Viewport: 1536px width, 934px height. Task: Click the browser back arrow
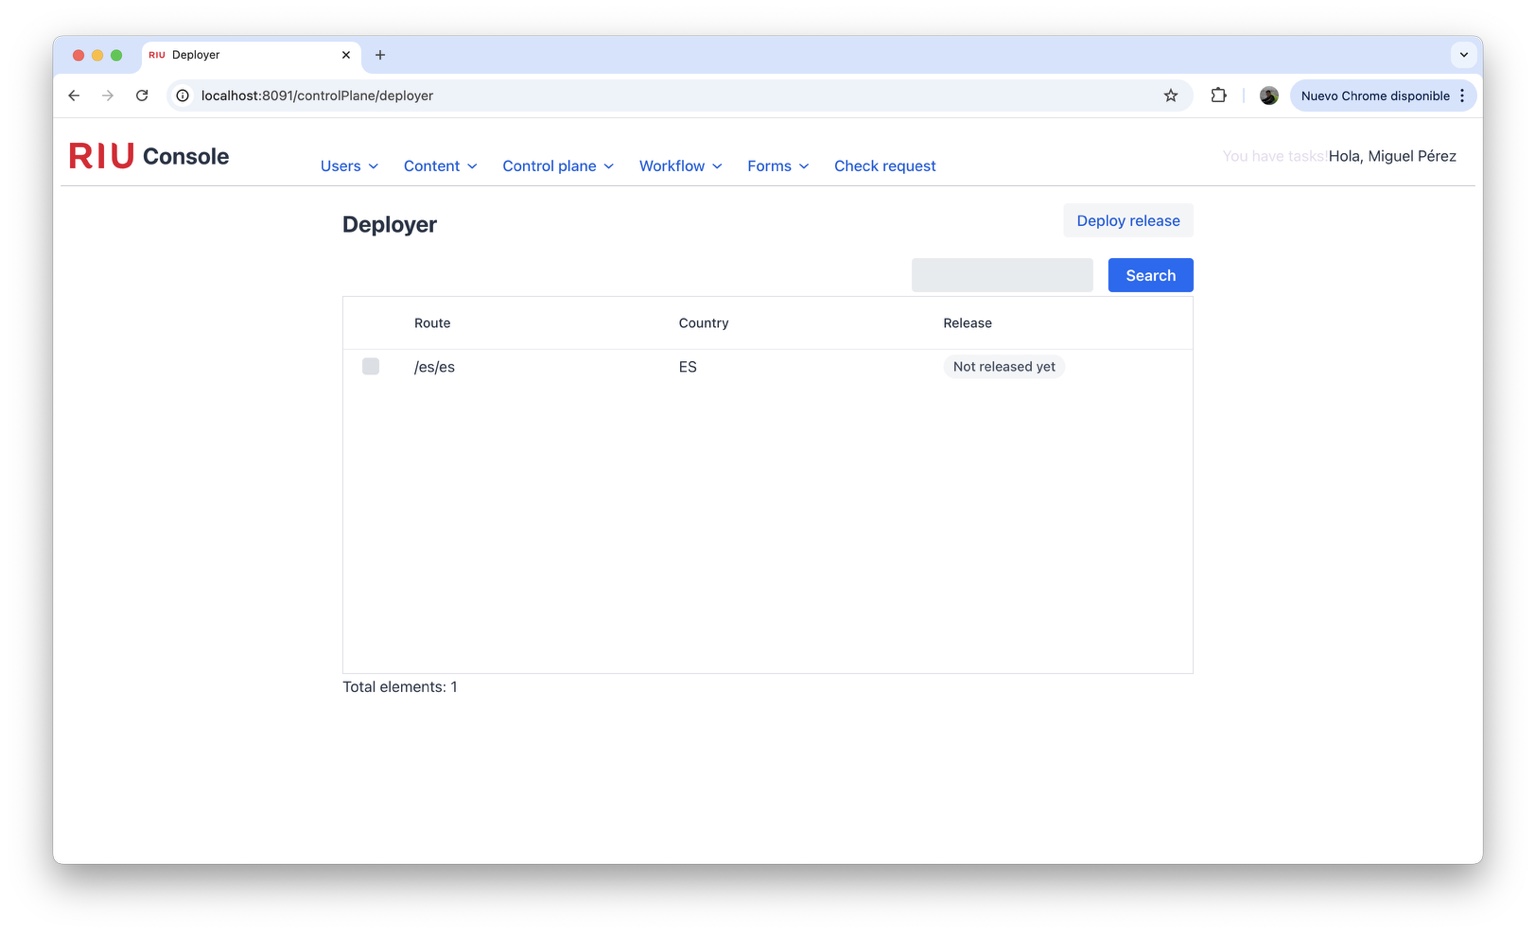[x=74, y=96]
